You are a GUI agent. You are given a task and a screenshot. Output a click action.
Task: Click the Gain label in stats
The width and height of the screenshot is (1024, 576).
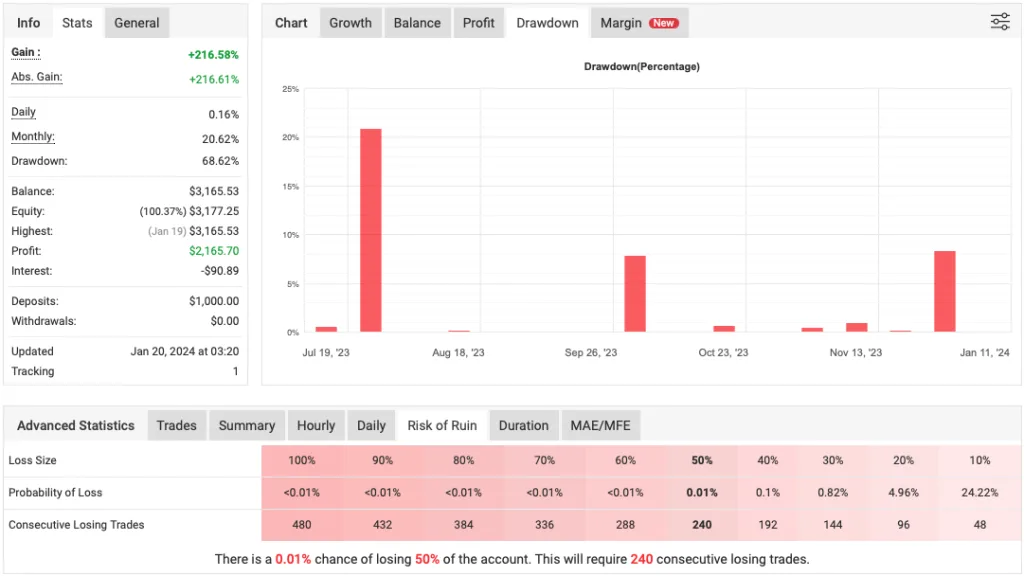point(25,52)
